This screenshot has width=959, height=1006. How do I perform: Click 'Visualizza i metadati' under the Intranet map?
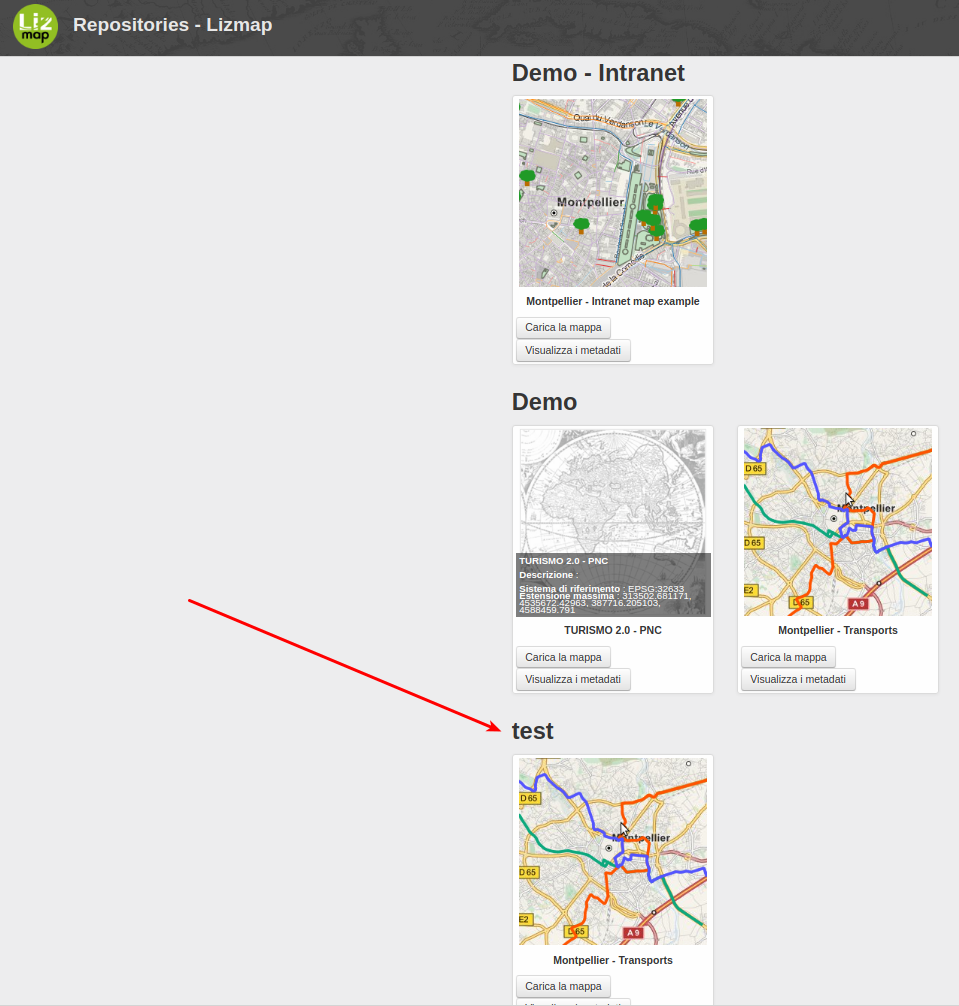click(x=572, y=350)
